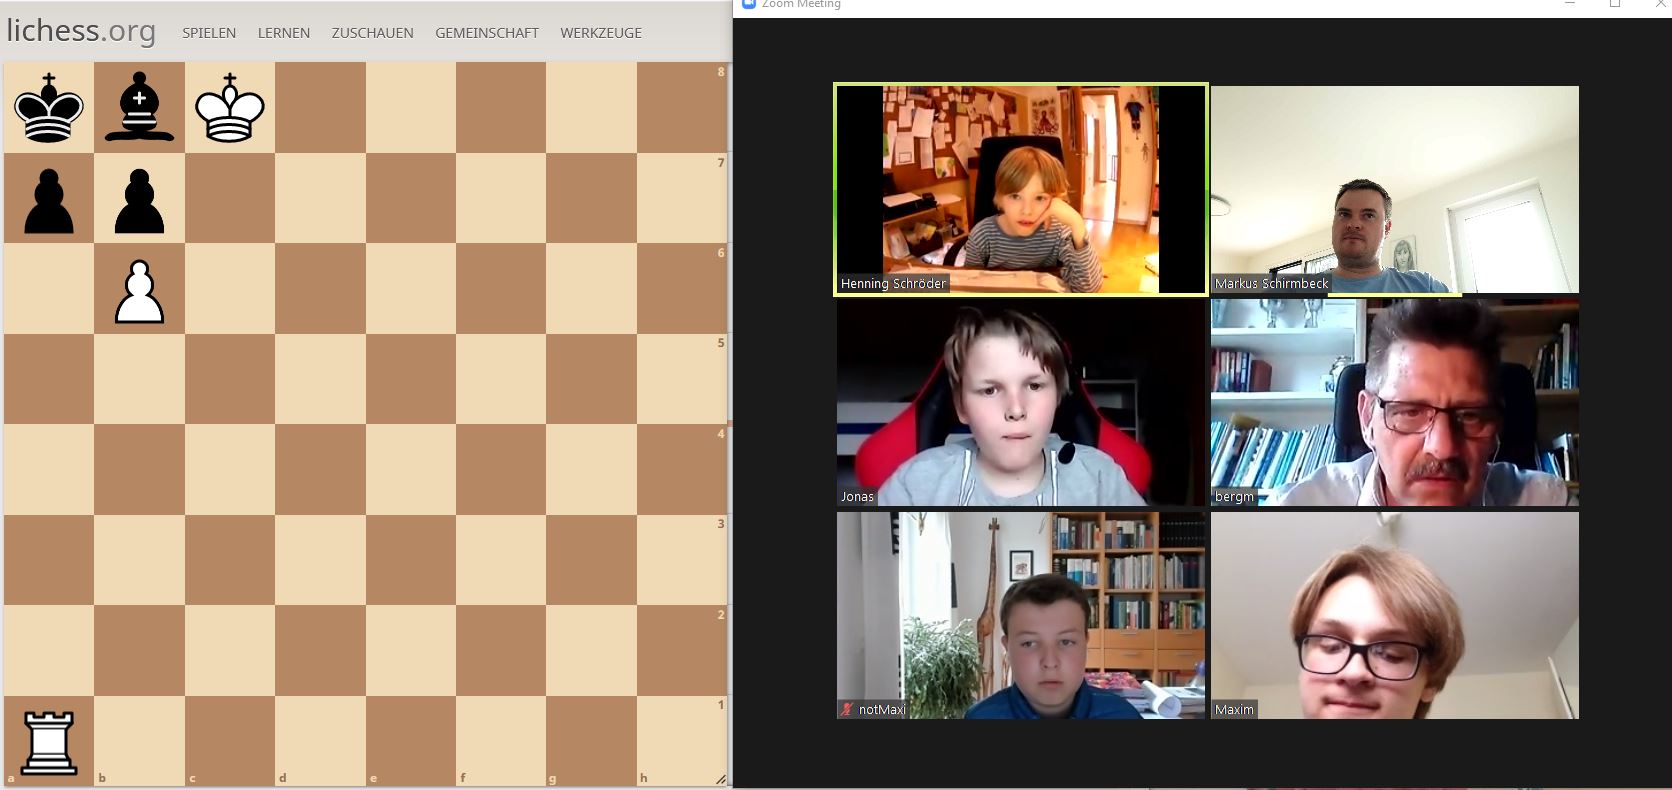The width and height of the screenshot is (1672, 790).
Task: Select the white king on c8
Action: [230, 107]
